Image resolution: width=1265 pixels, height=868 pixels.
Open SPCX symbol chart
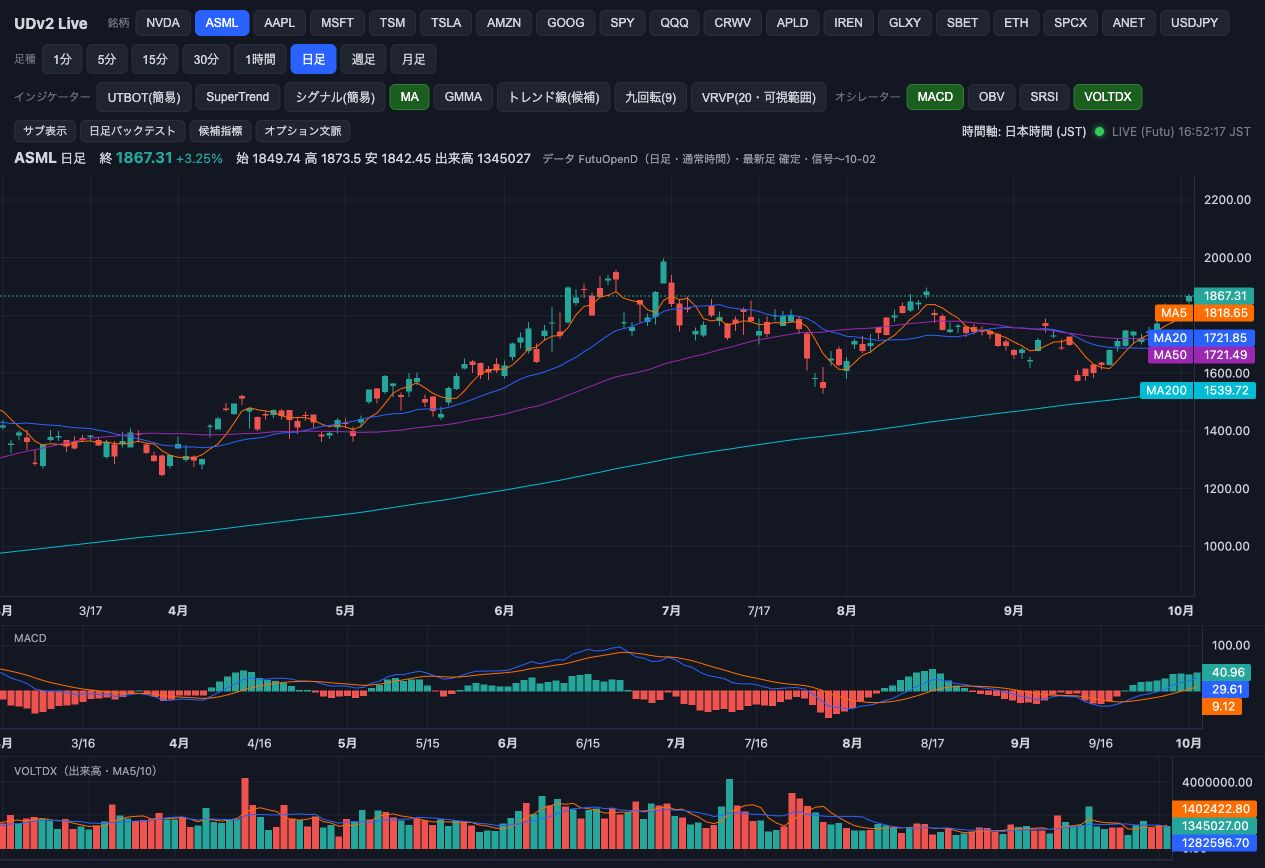pyautogui.click(x=1070, y=23)
